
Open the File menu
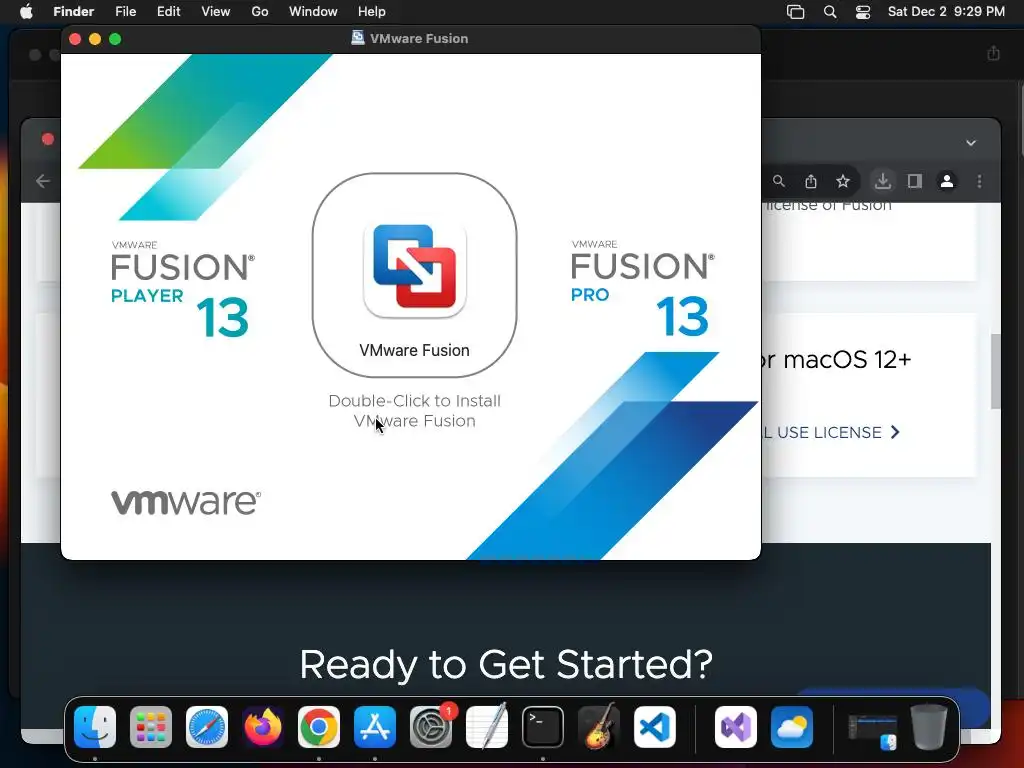pos(125,12)
